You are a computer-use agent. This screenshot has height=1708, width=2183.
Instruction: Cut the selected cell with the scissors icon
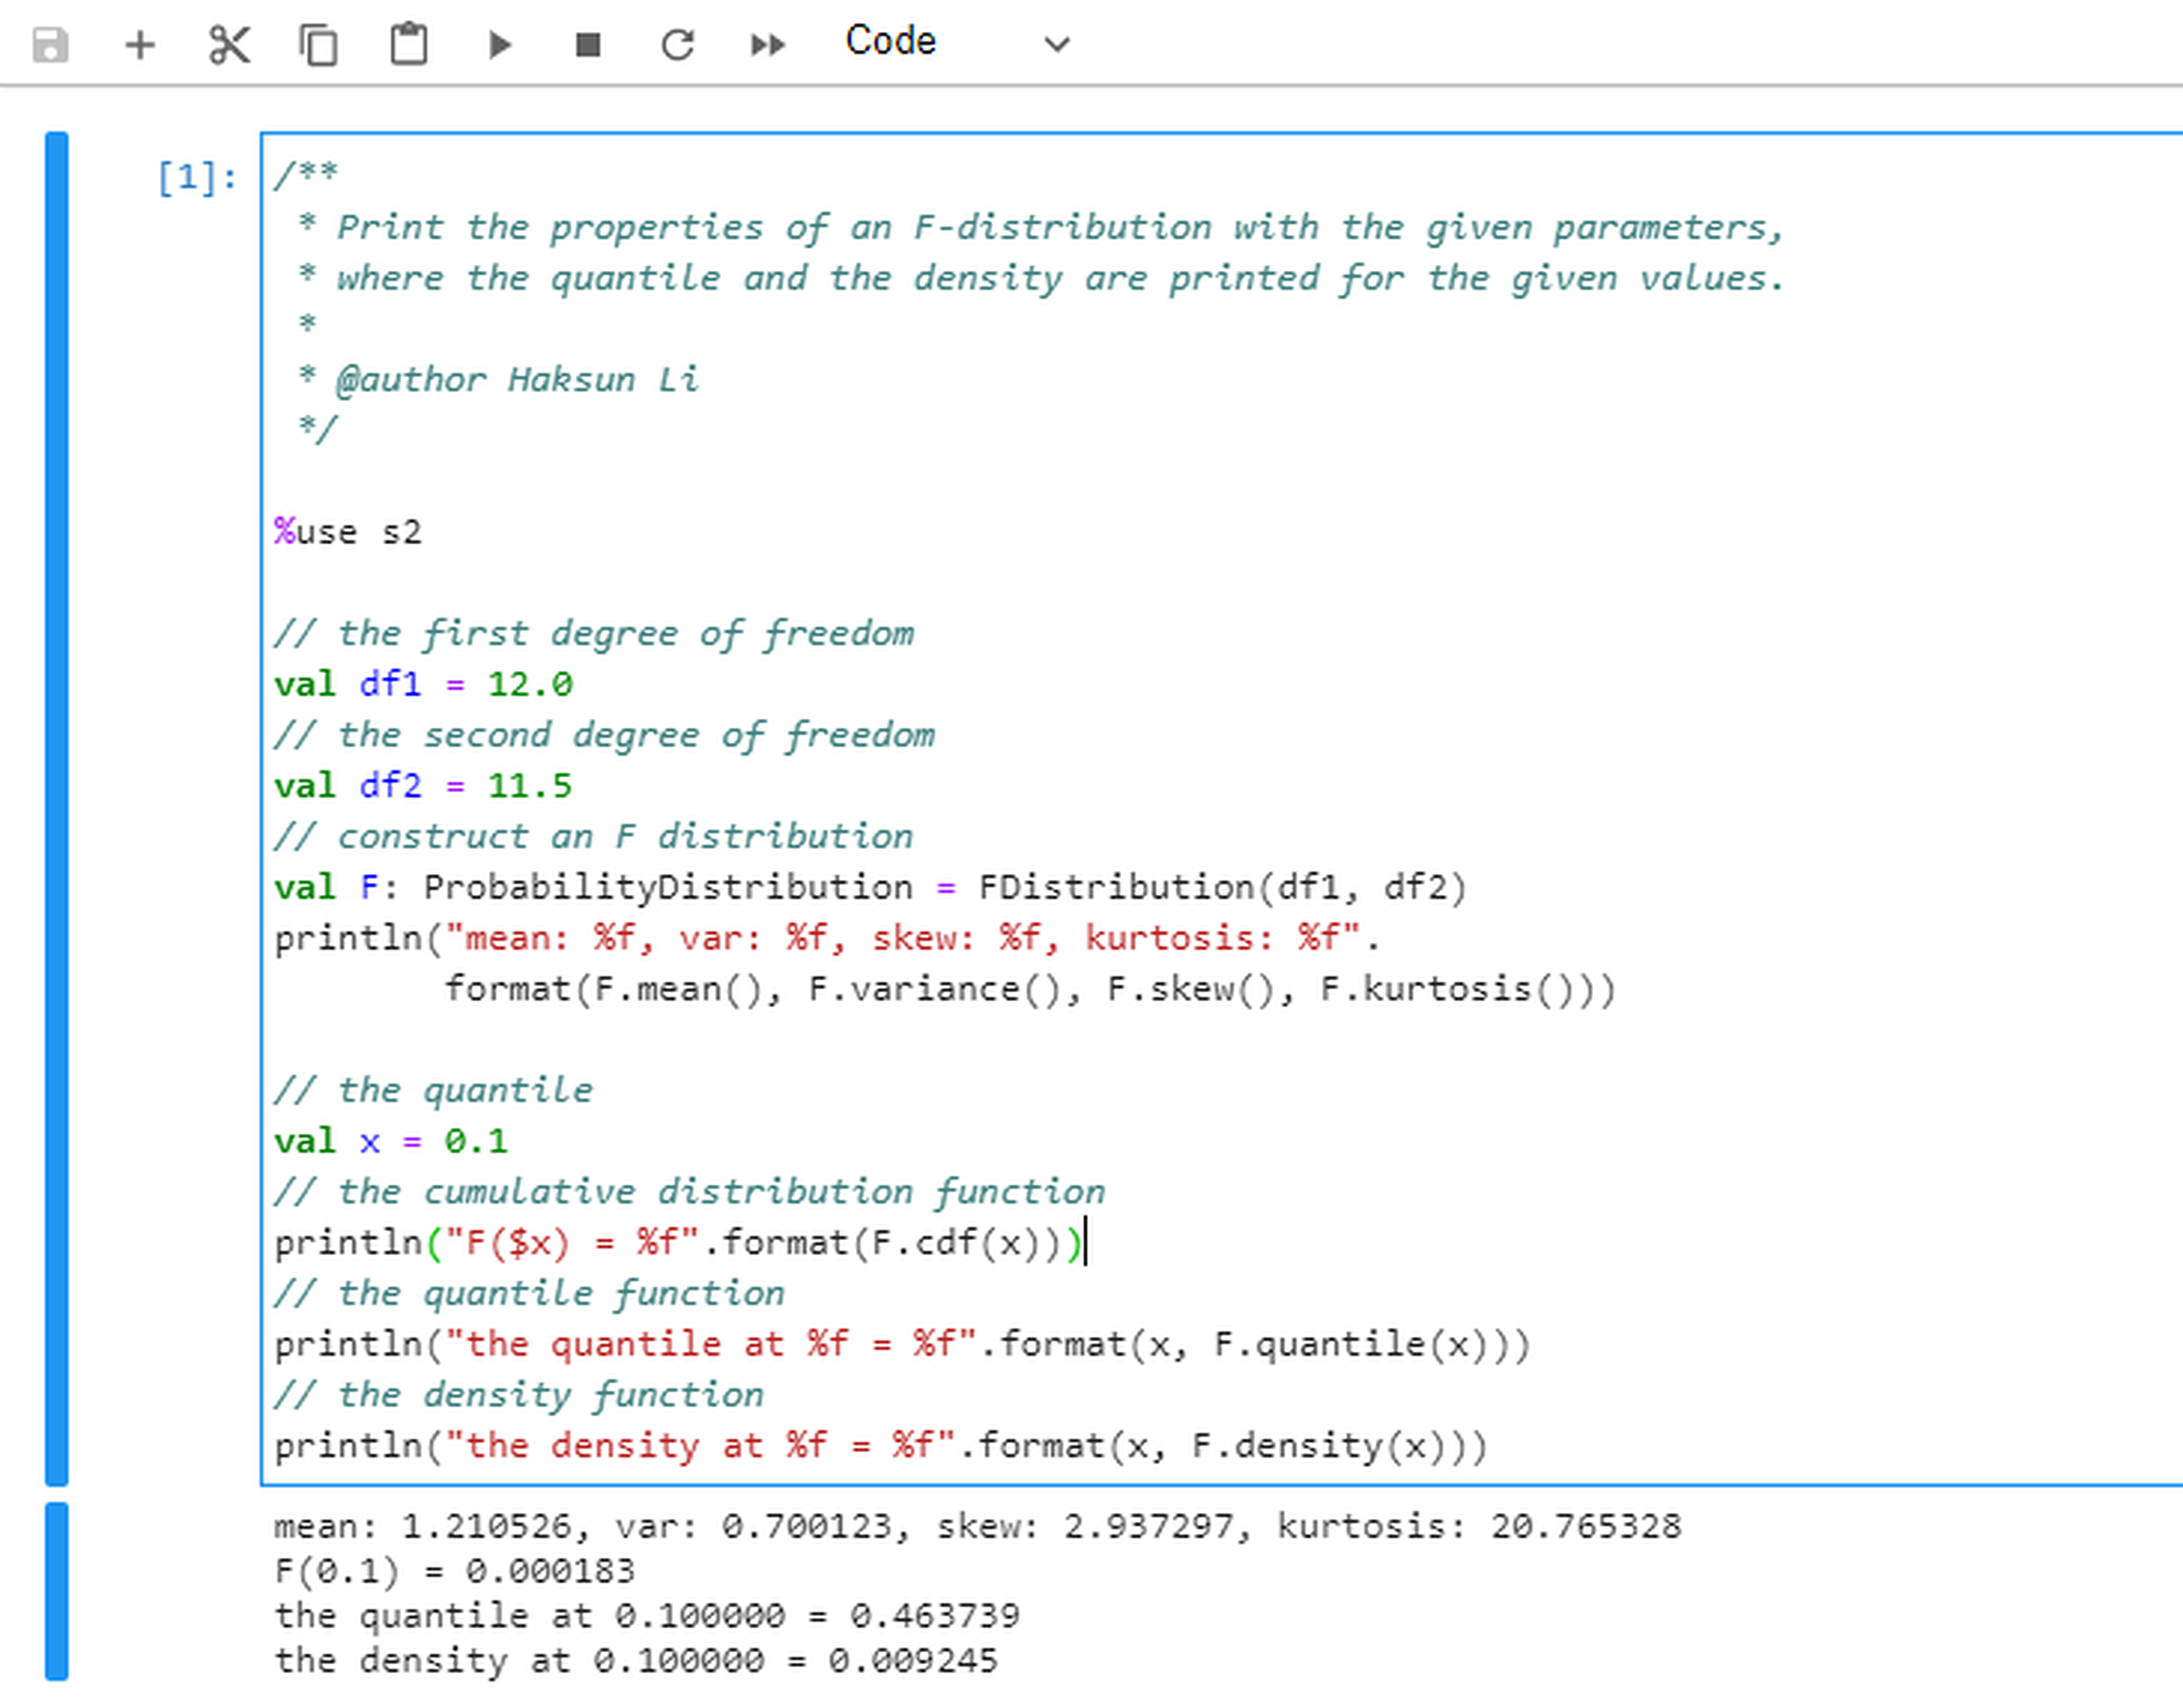coord(229,44)
